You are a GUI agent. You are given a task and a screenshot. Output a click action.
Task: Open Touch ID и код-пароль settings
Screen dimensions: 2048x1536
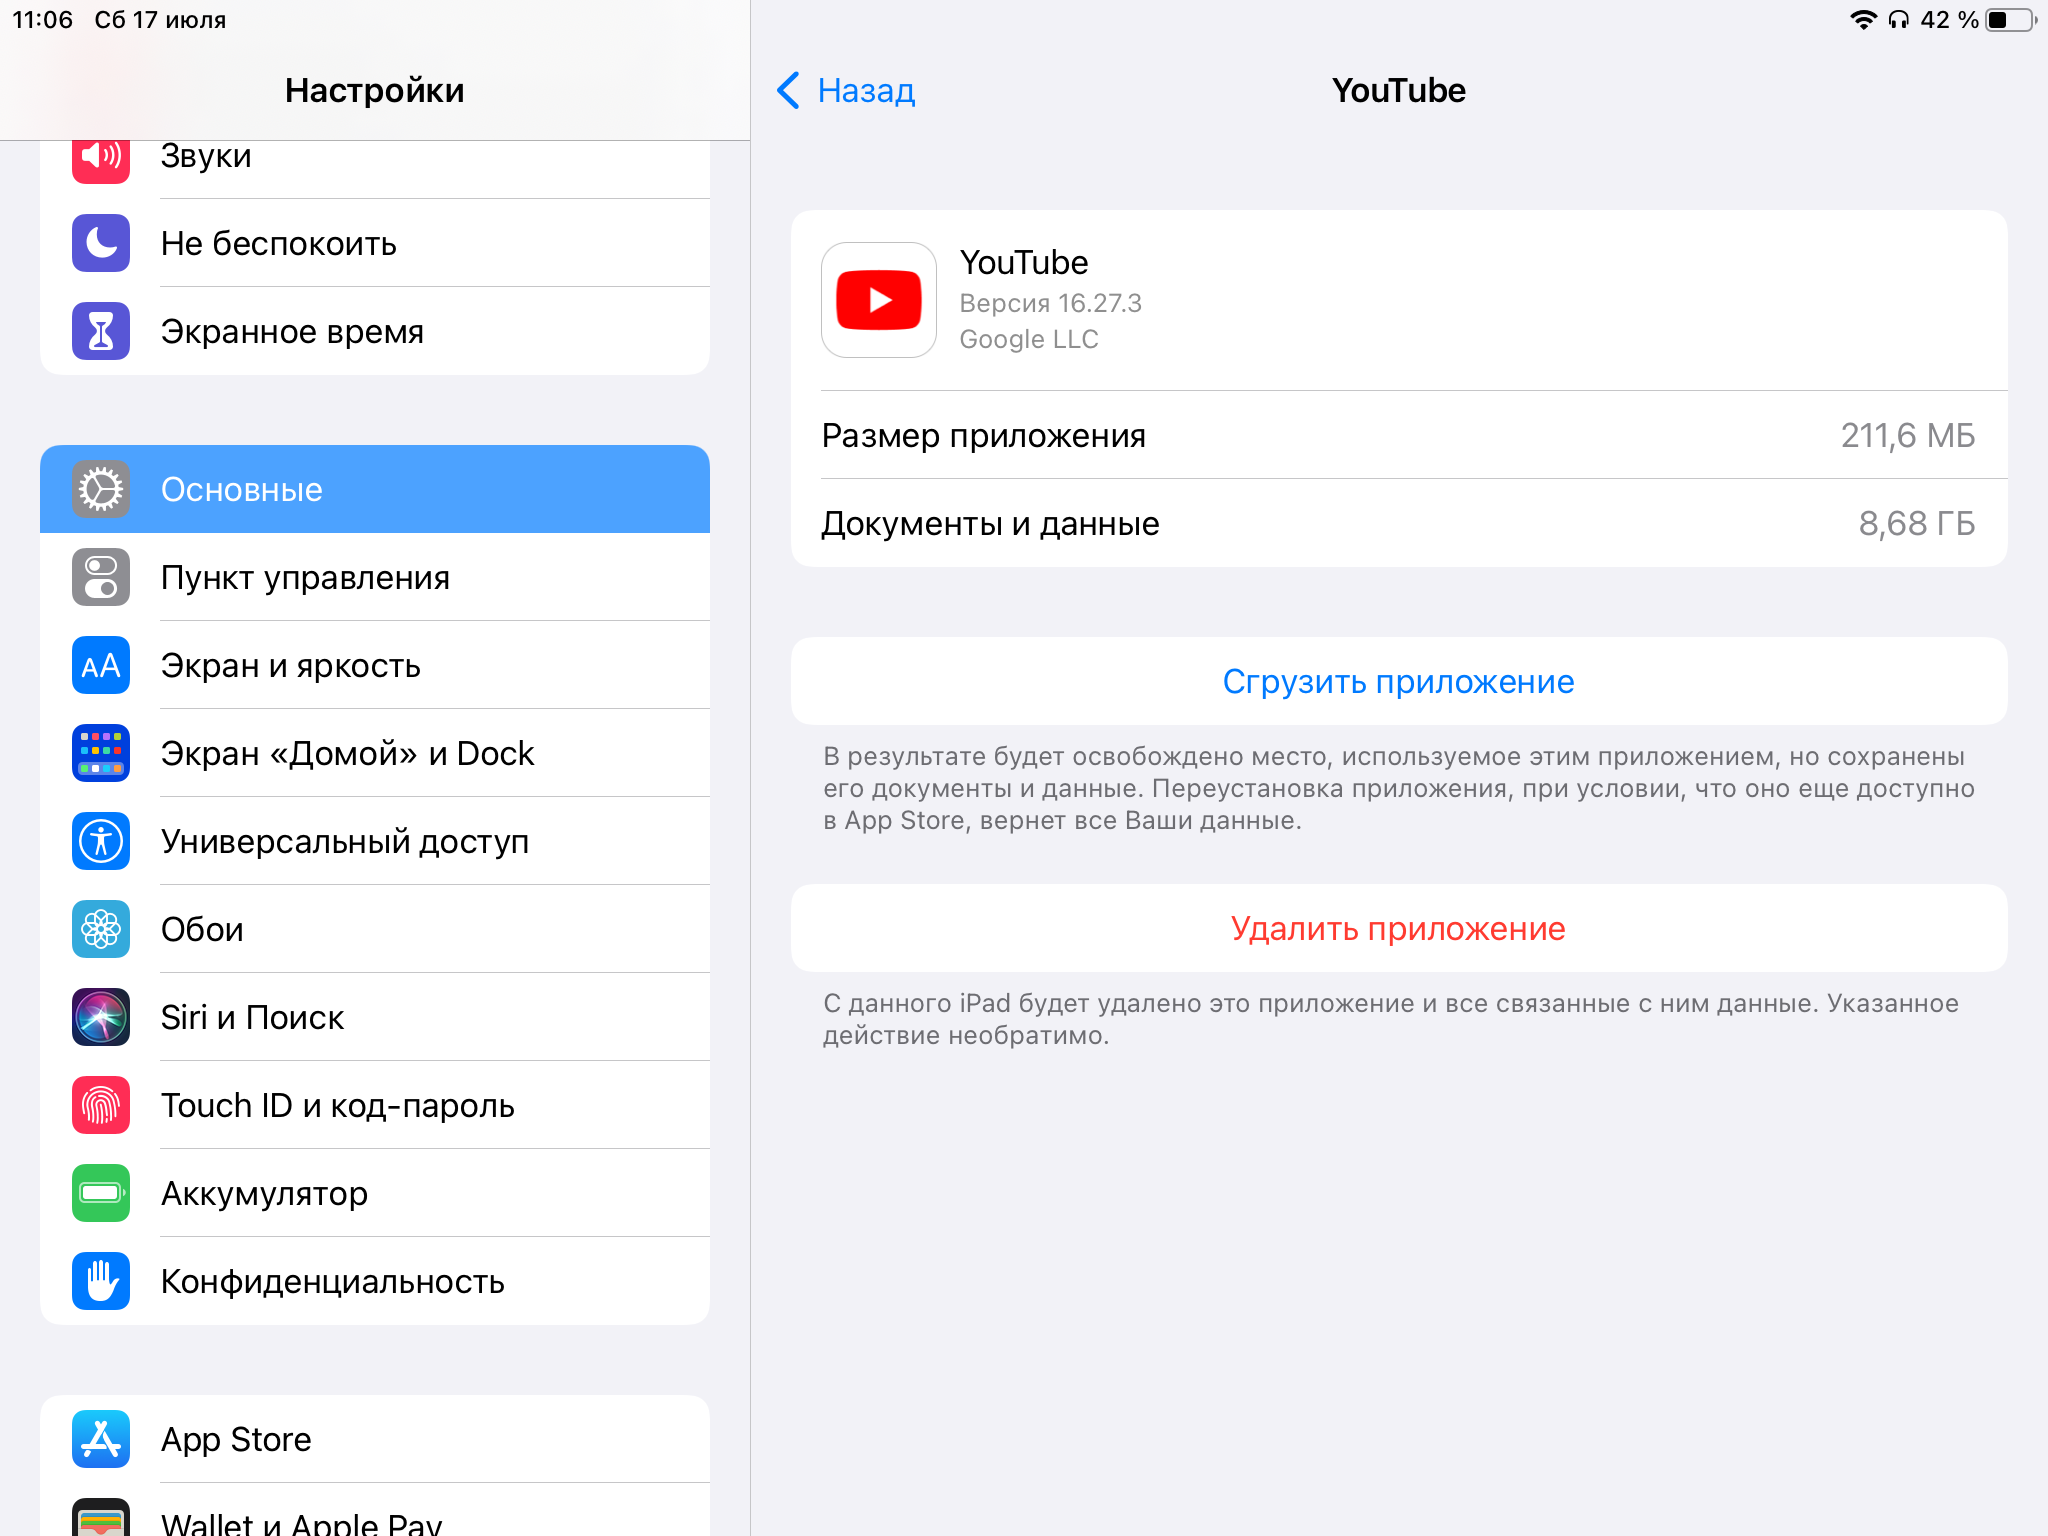[x=375, y=1105]
